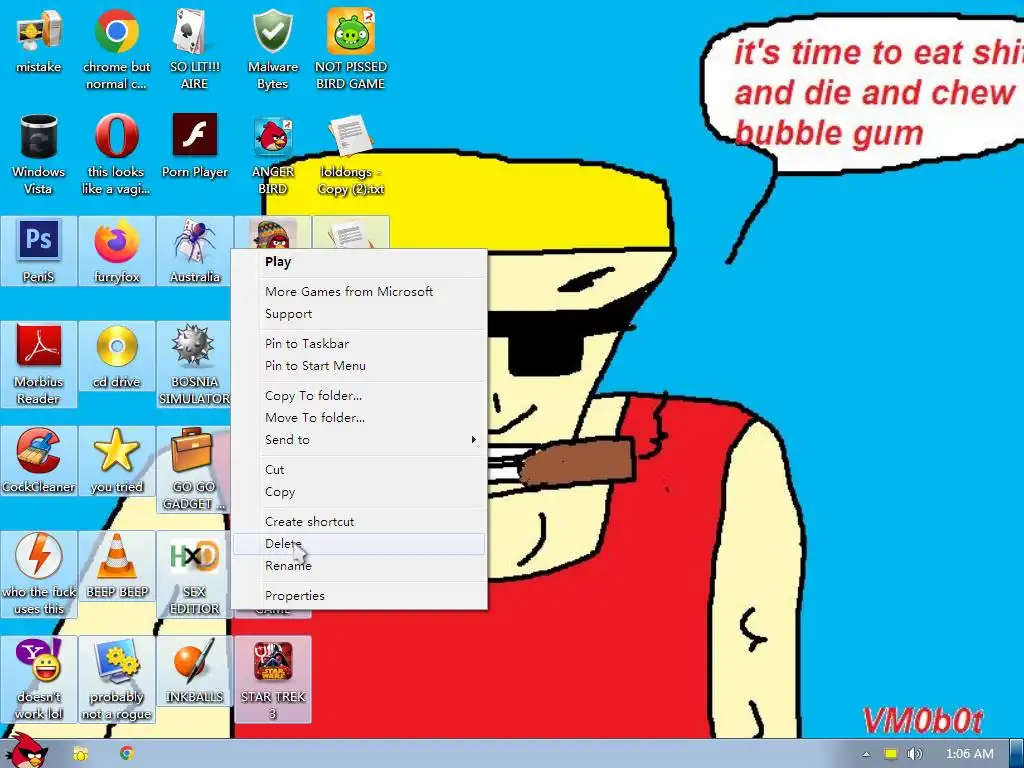Image resolution: width=1024 pixels, height=768 pixels.
Task: Choose Cut from the context menu
Action: click(x=359, y=470)
